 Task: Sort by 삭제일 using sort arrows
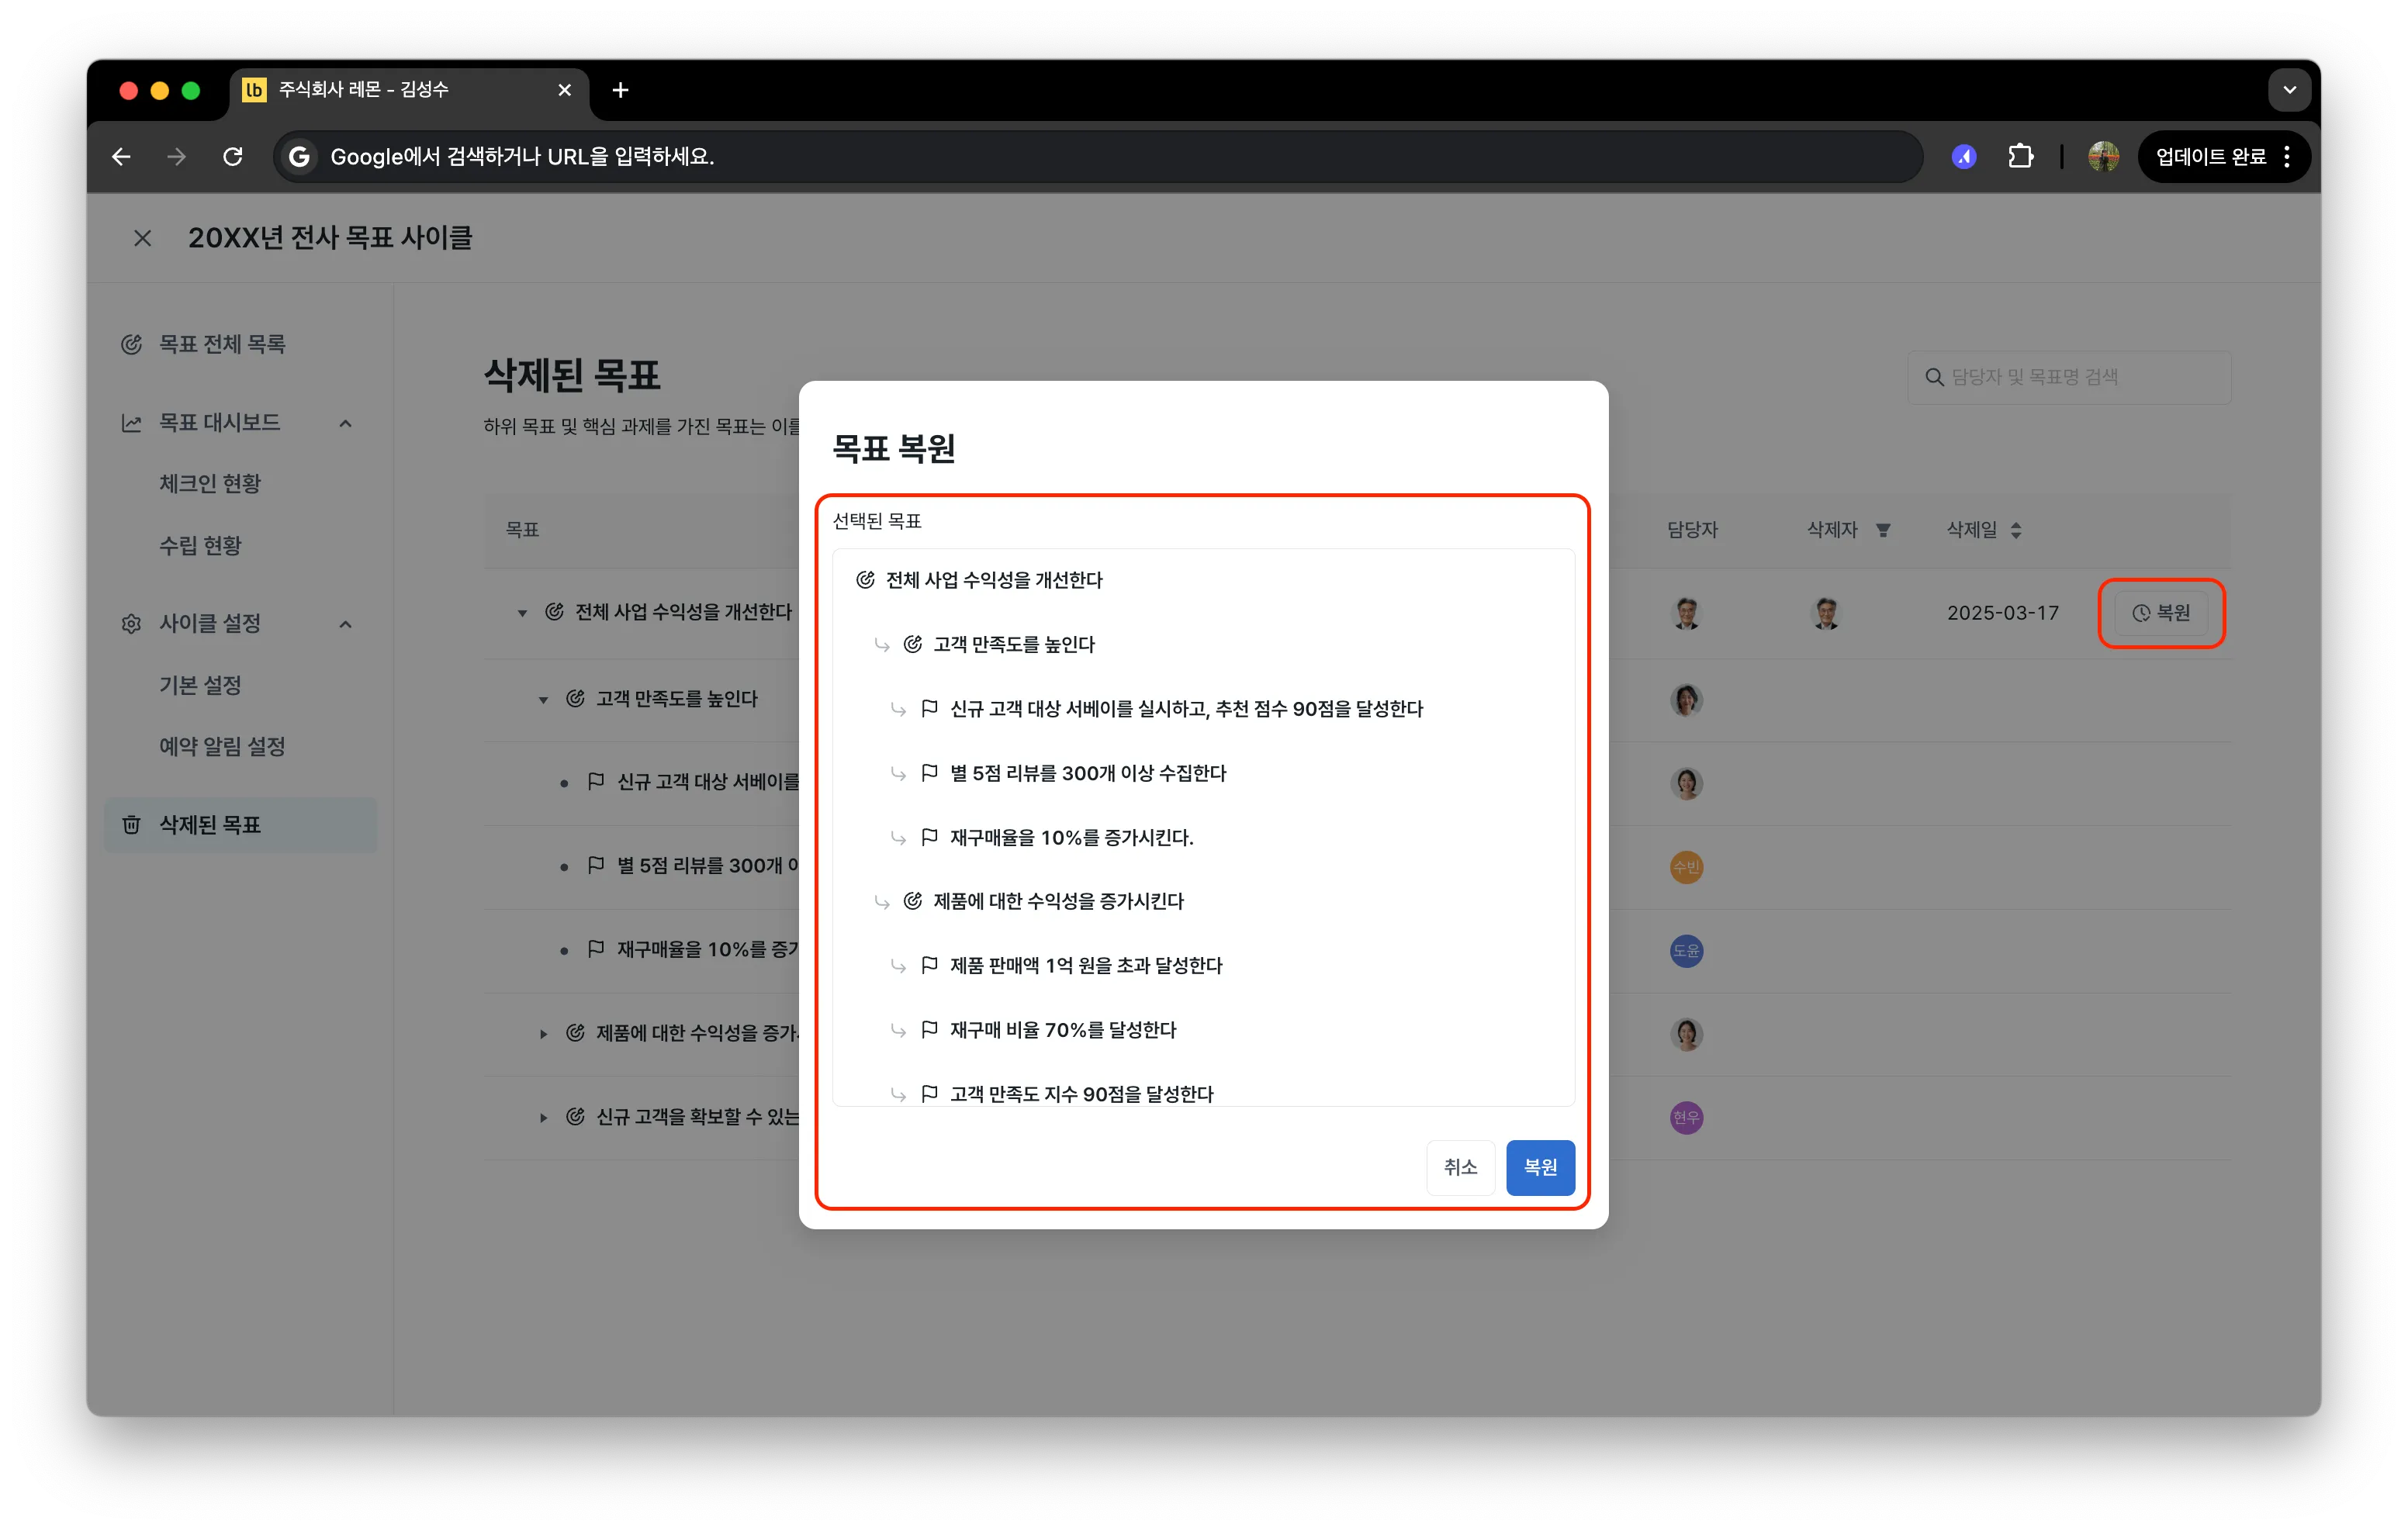click(x=2016, y=530)
